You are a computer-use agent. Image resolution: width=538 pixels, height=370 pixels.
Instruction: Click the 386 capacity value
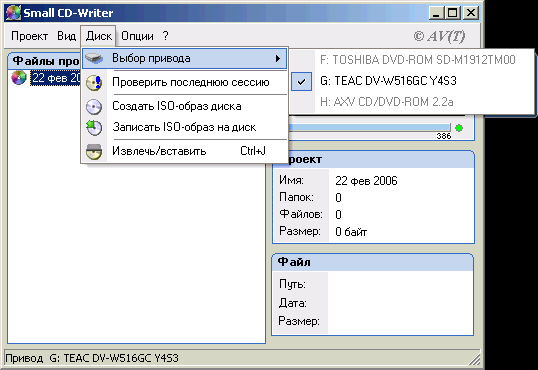[443, 136]
